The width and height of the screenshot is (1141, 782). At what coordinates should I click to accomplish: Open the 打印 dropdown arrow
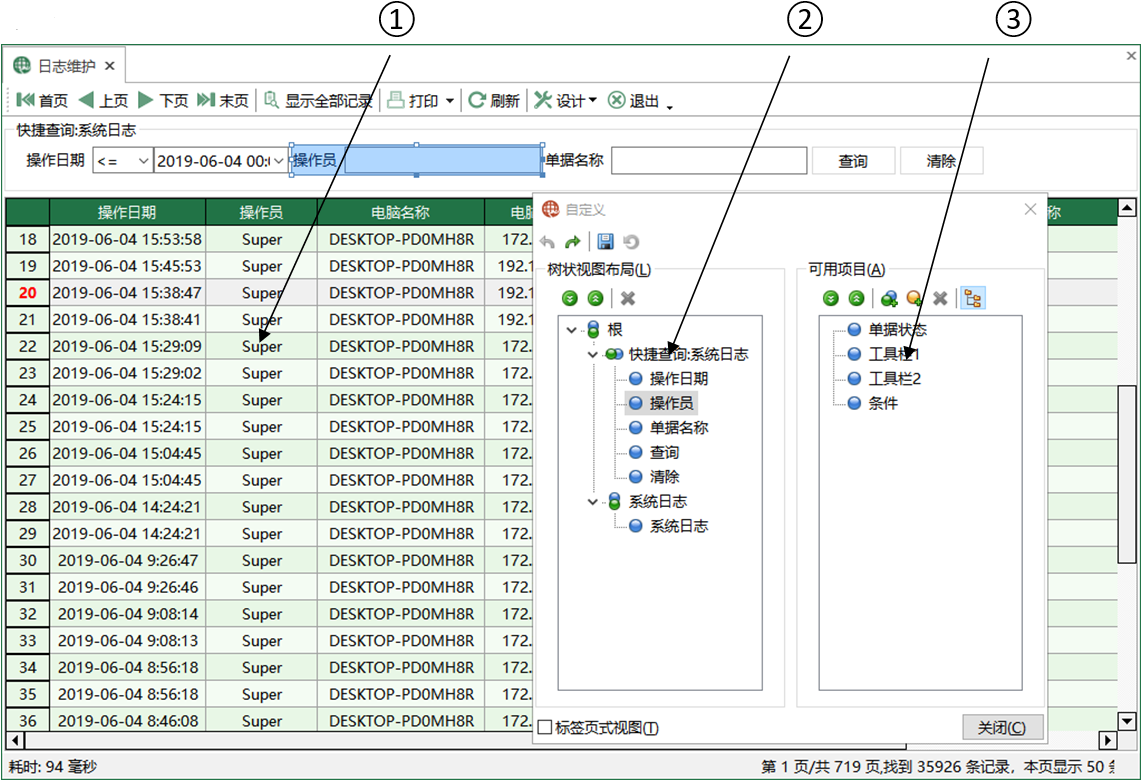(x=450, y=101)
